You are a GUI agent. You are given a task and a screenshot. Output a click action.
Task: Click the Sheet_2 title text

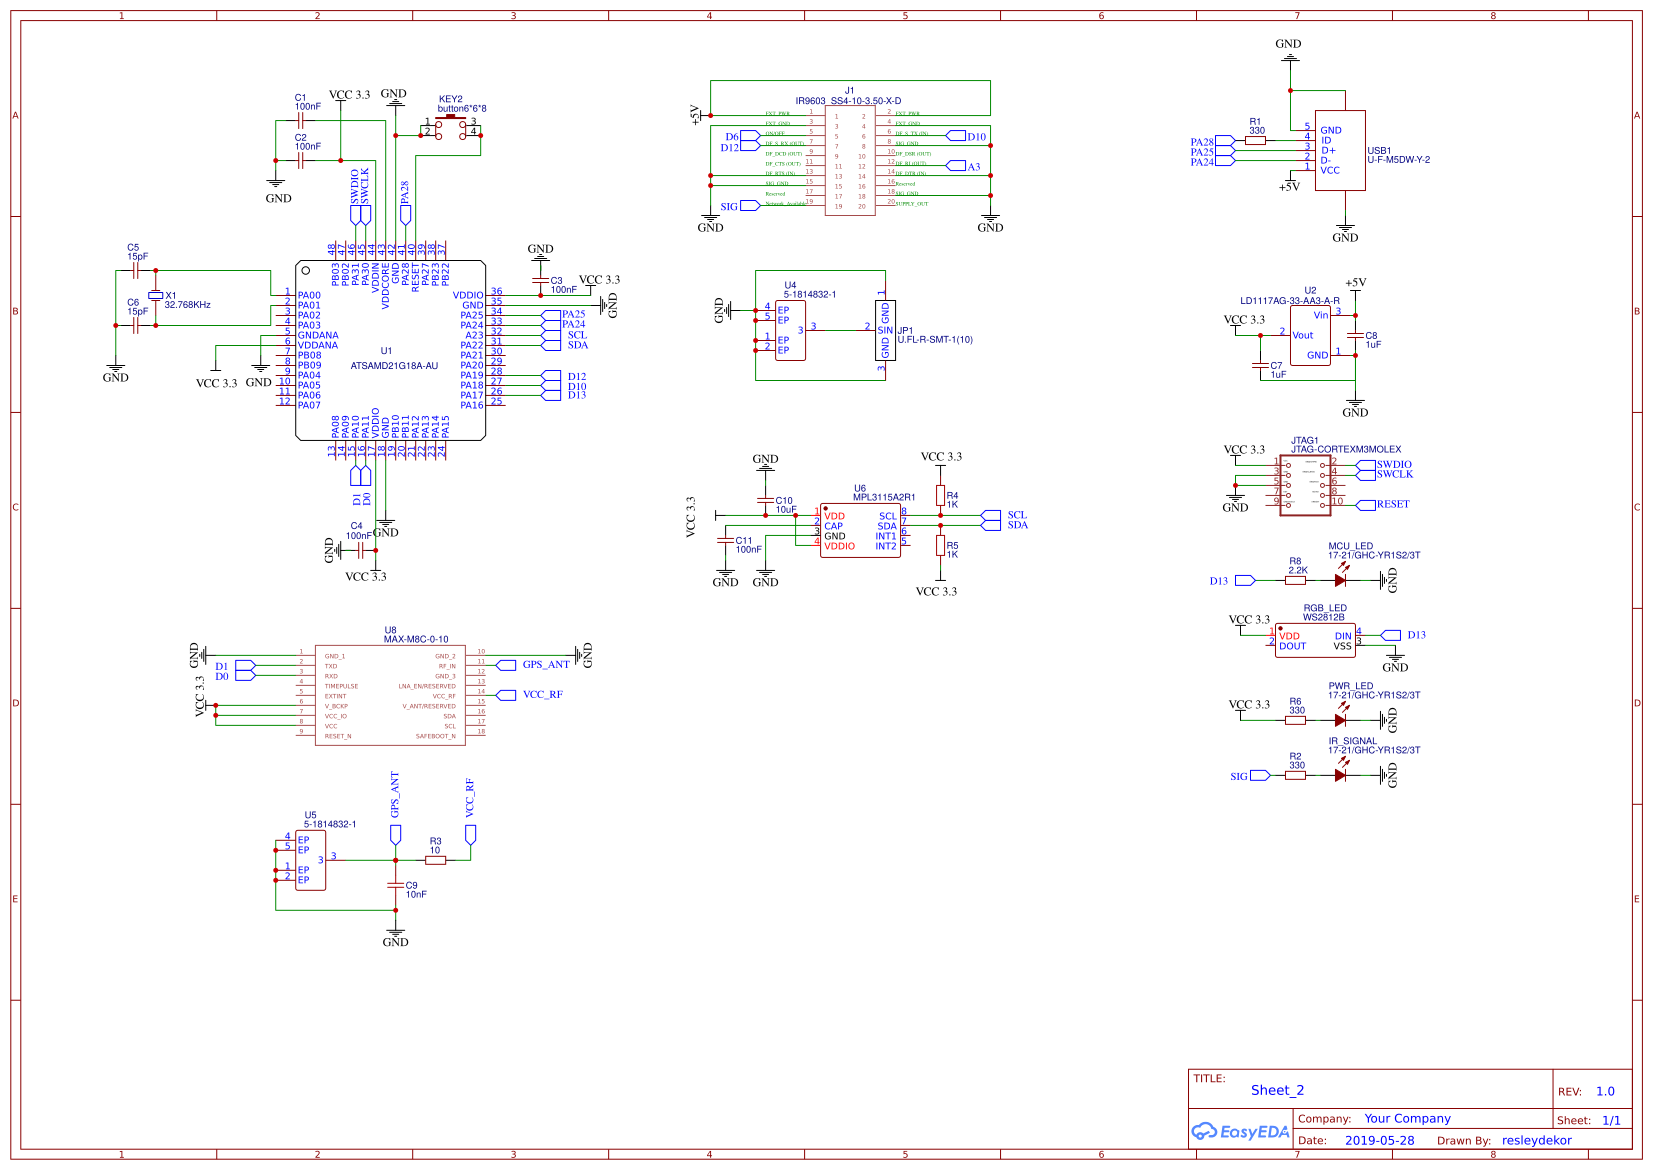pyautogui.click(x=1277, y=1090)
